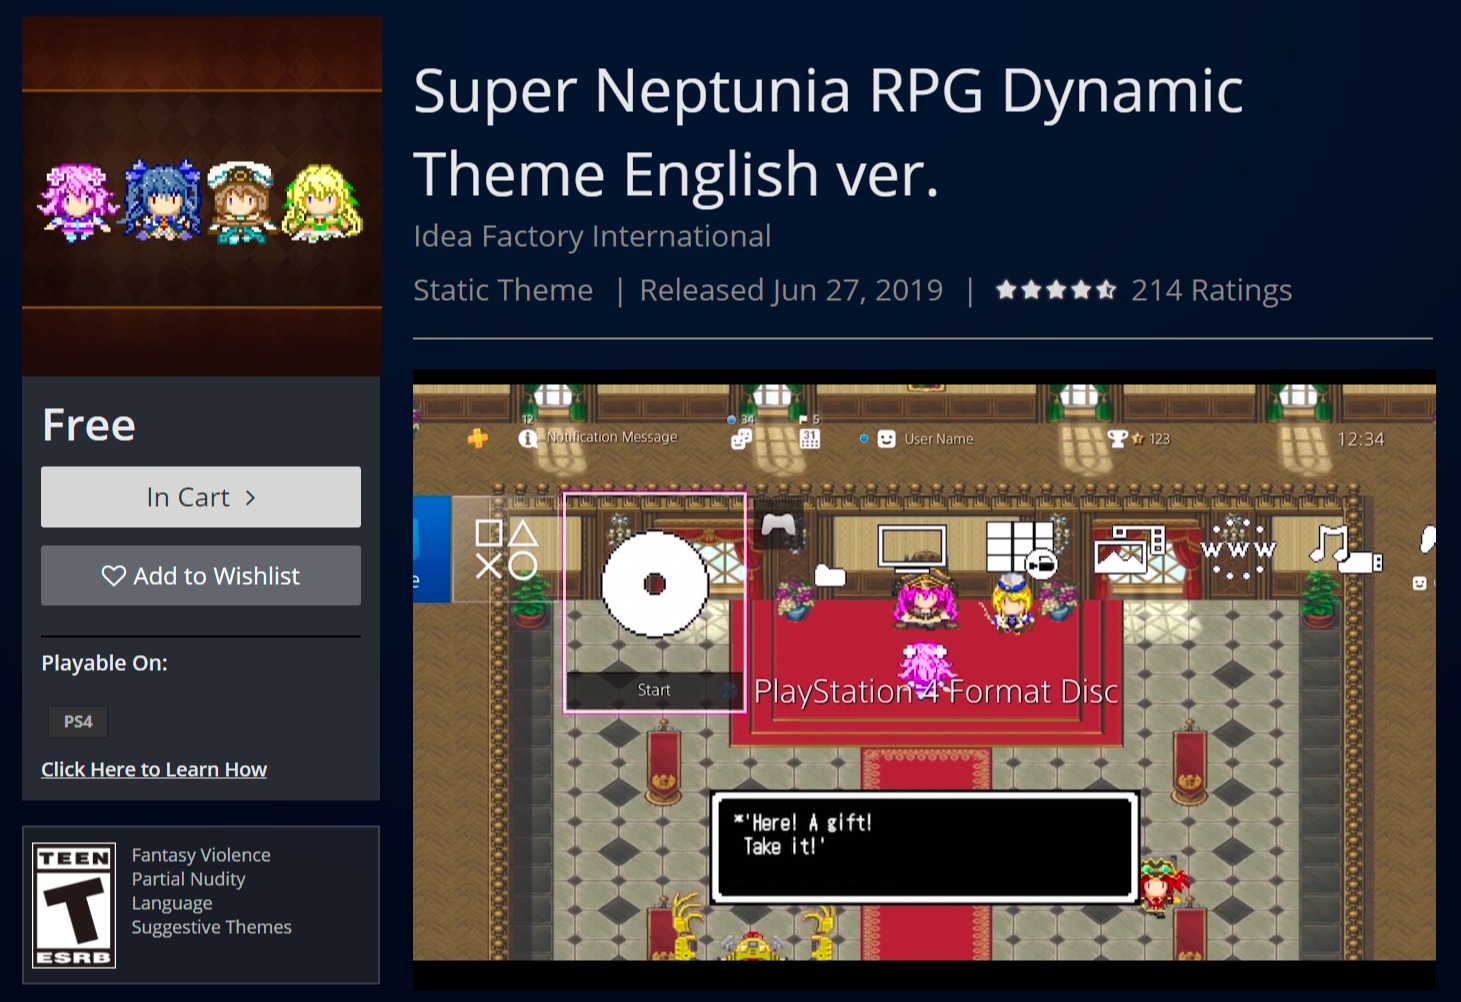Click the WWW browser icon in preview

(1238, 549)
